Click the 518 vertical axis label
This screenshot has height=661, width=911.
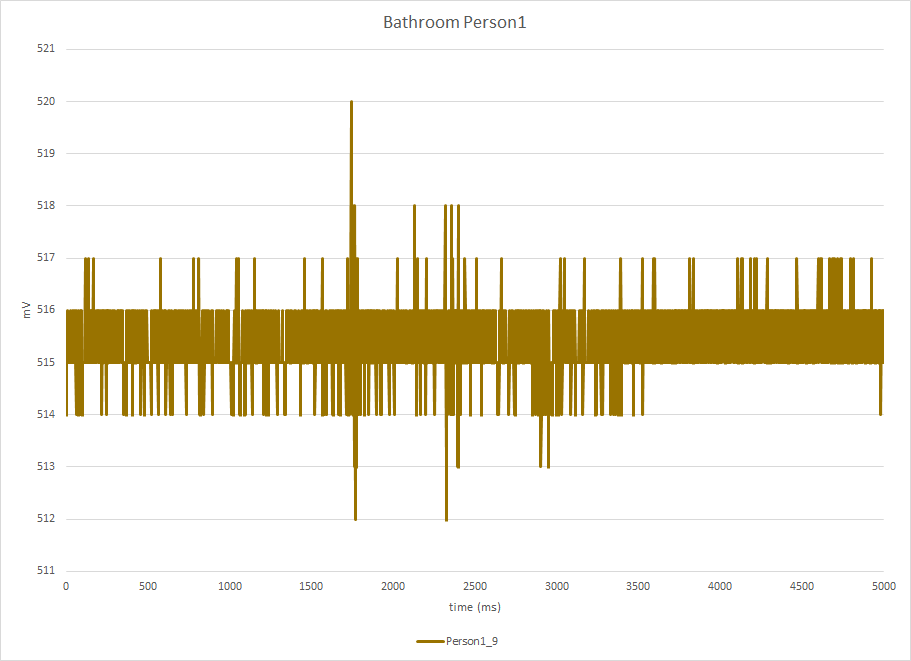click(x=46, y=205)
